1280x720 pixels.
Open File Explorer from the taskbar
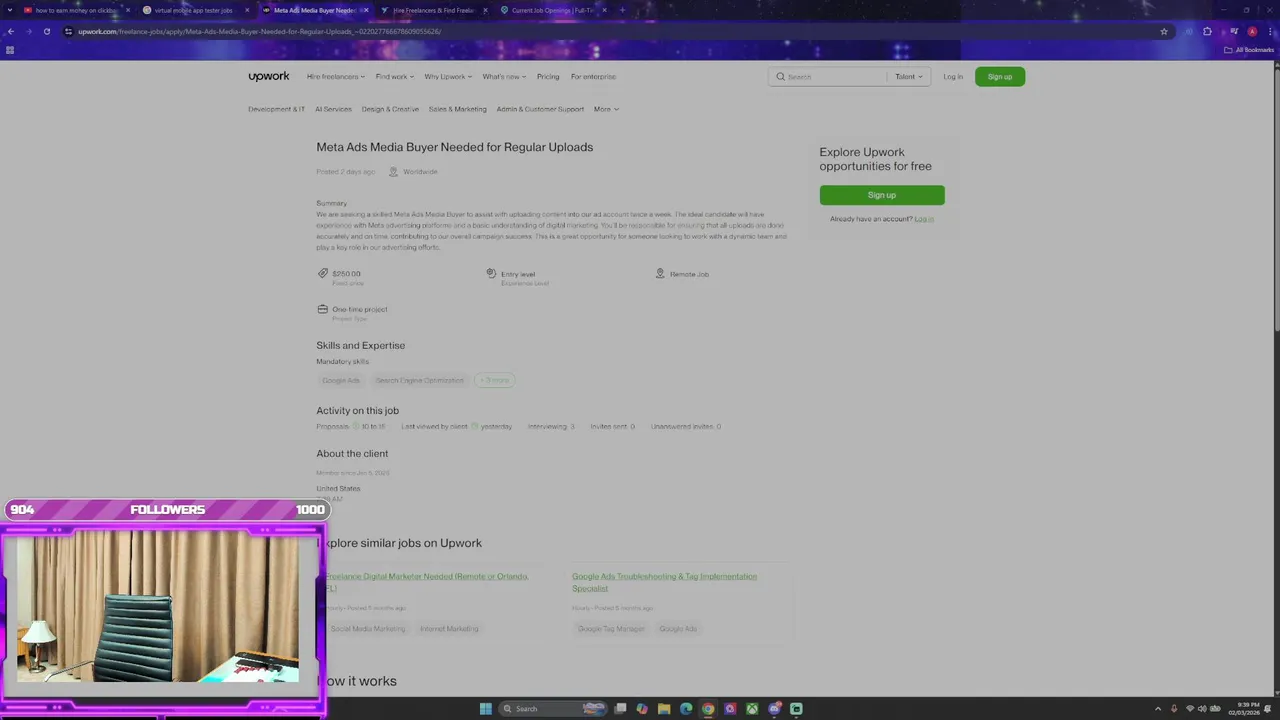664,709
